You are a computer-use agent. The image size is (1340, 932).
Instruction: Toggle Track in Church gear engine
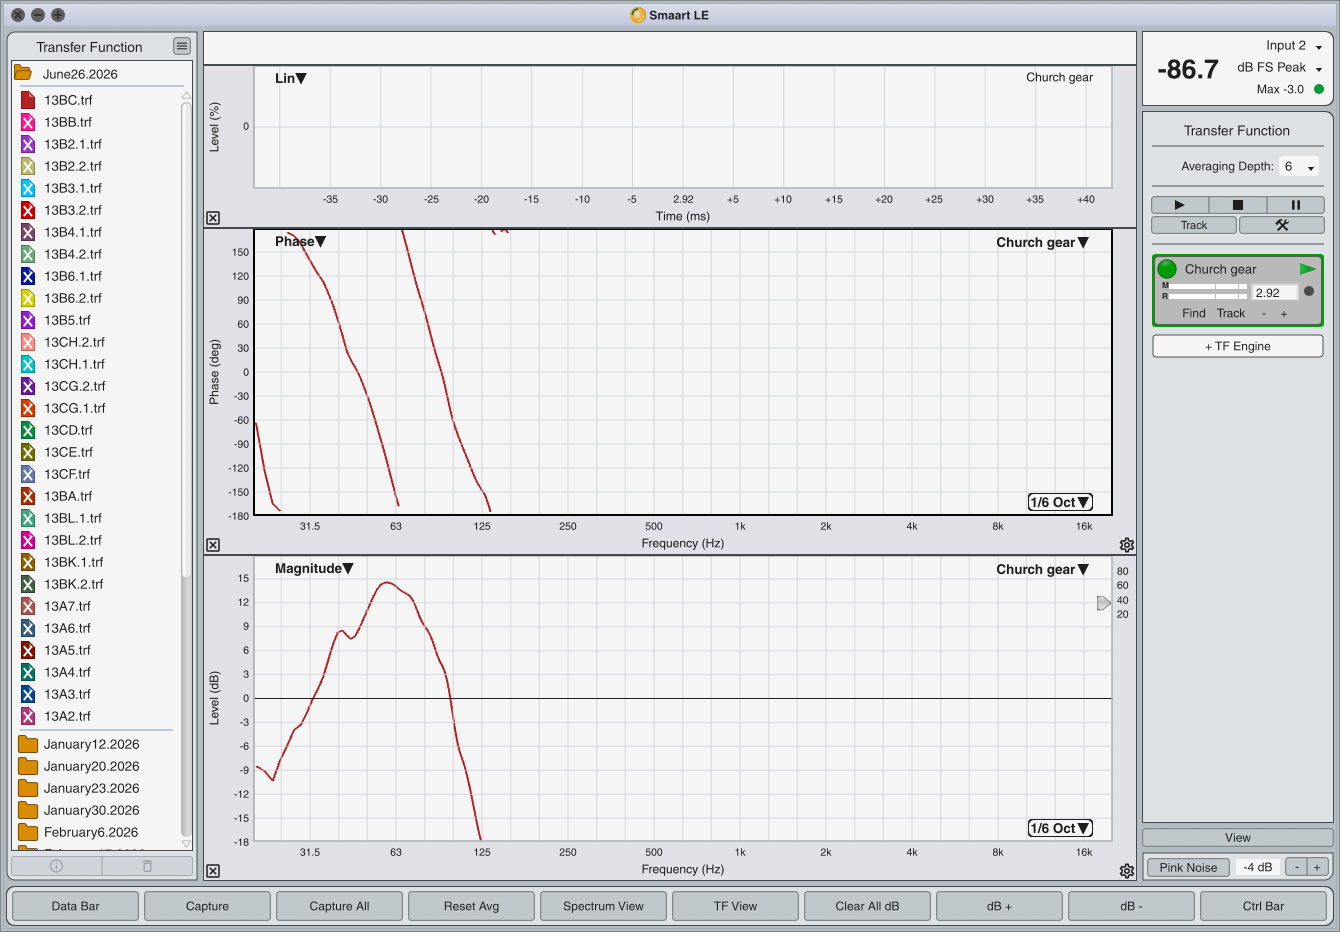tap(1231, 313)
